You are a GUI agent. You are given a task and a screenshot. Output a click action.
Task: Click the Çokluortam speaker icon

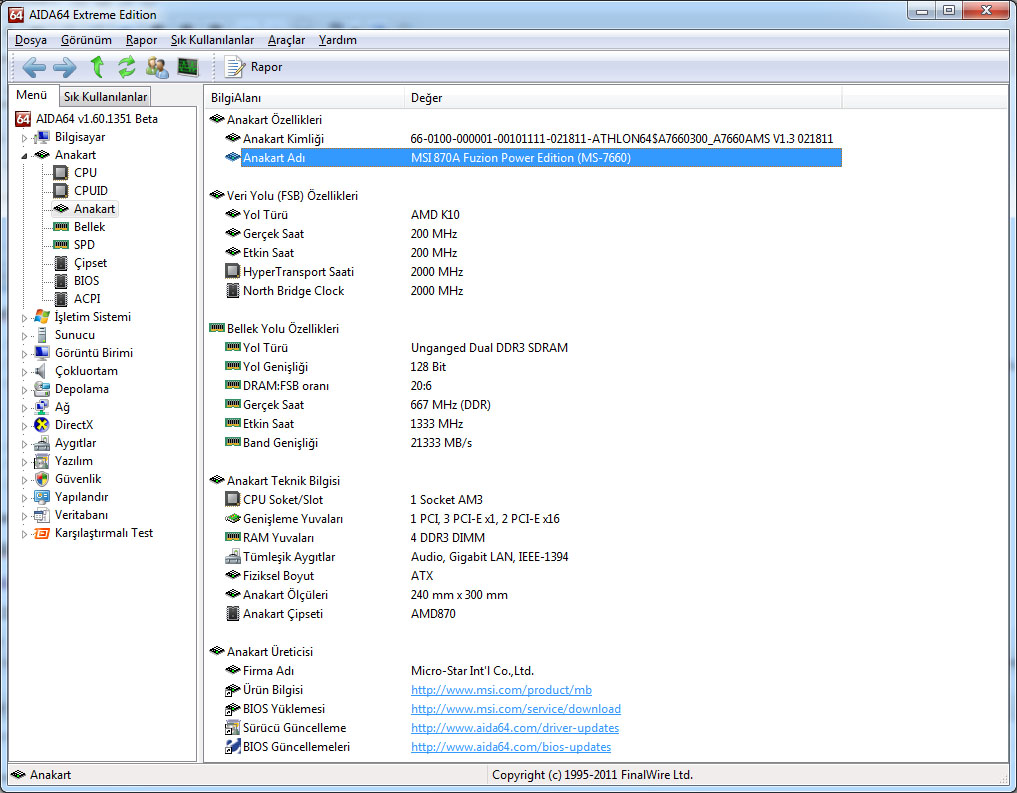point(41,371)
